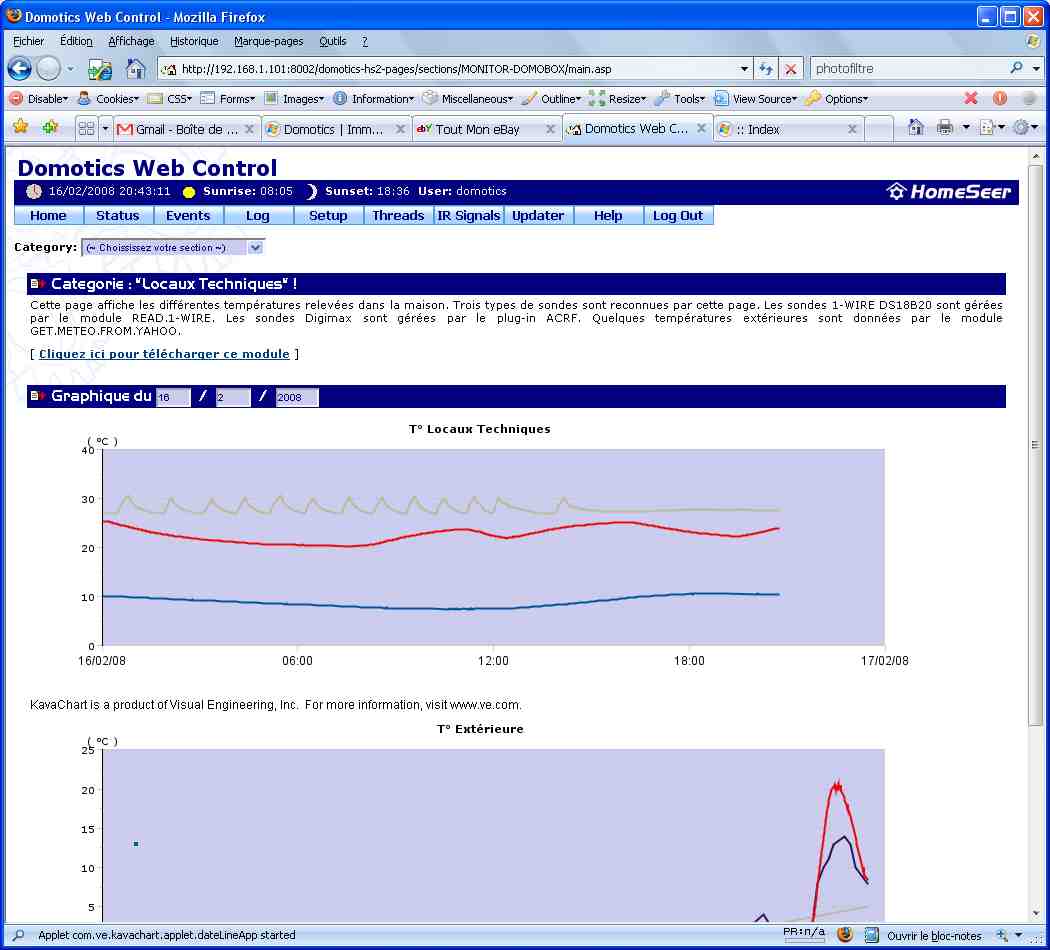Click the yellow star bookmark icon
The image size is (1050, 950).
pyautogui.click(x=21, y=127)
